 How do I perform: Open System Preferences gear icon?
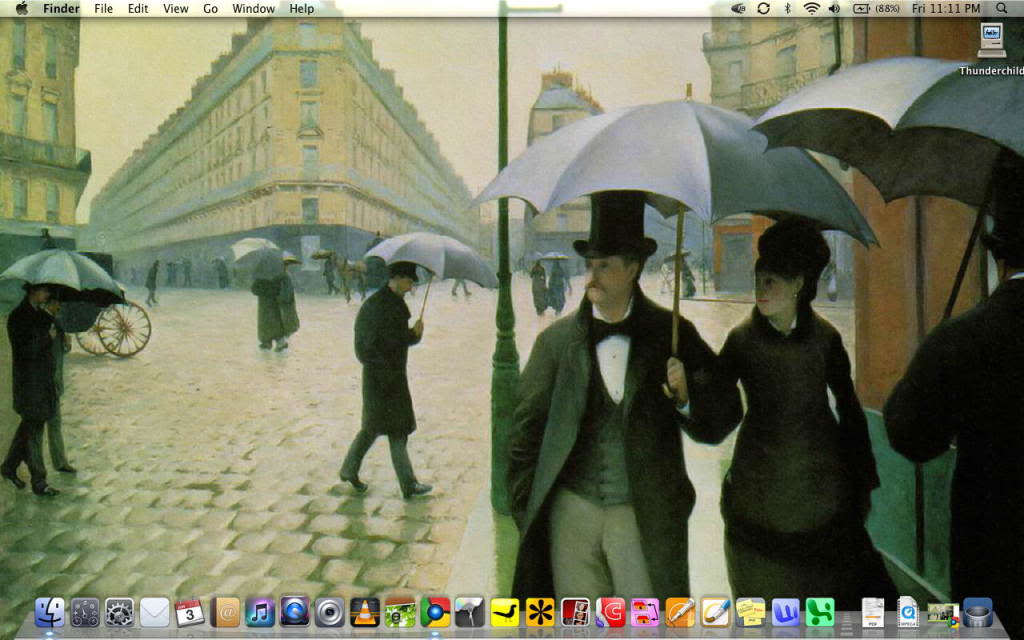pos(120,613)
